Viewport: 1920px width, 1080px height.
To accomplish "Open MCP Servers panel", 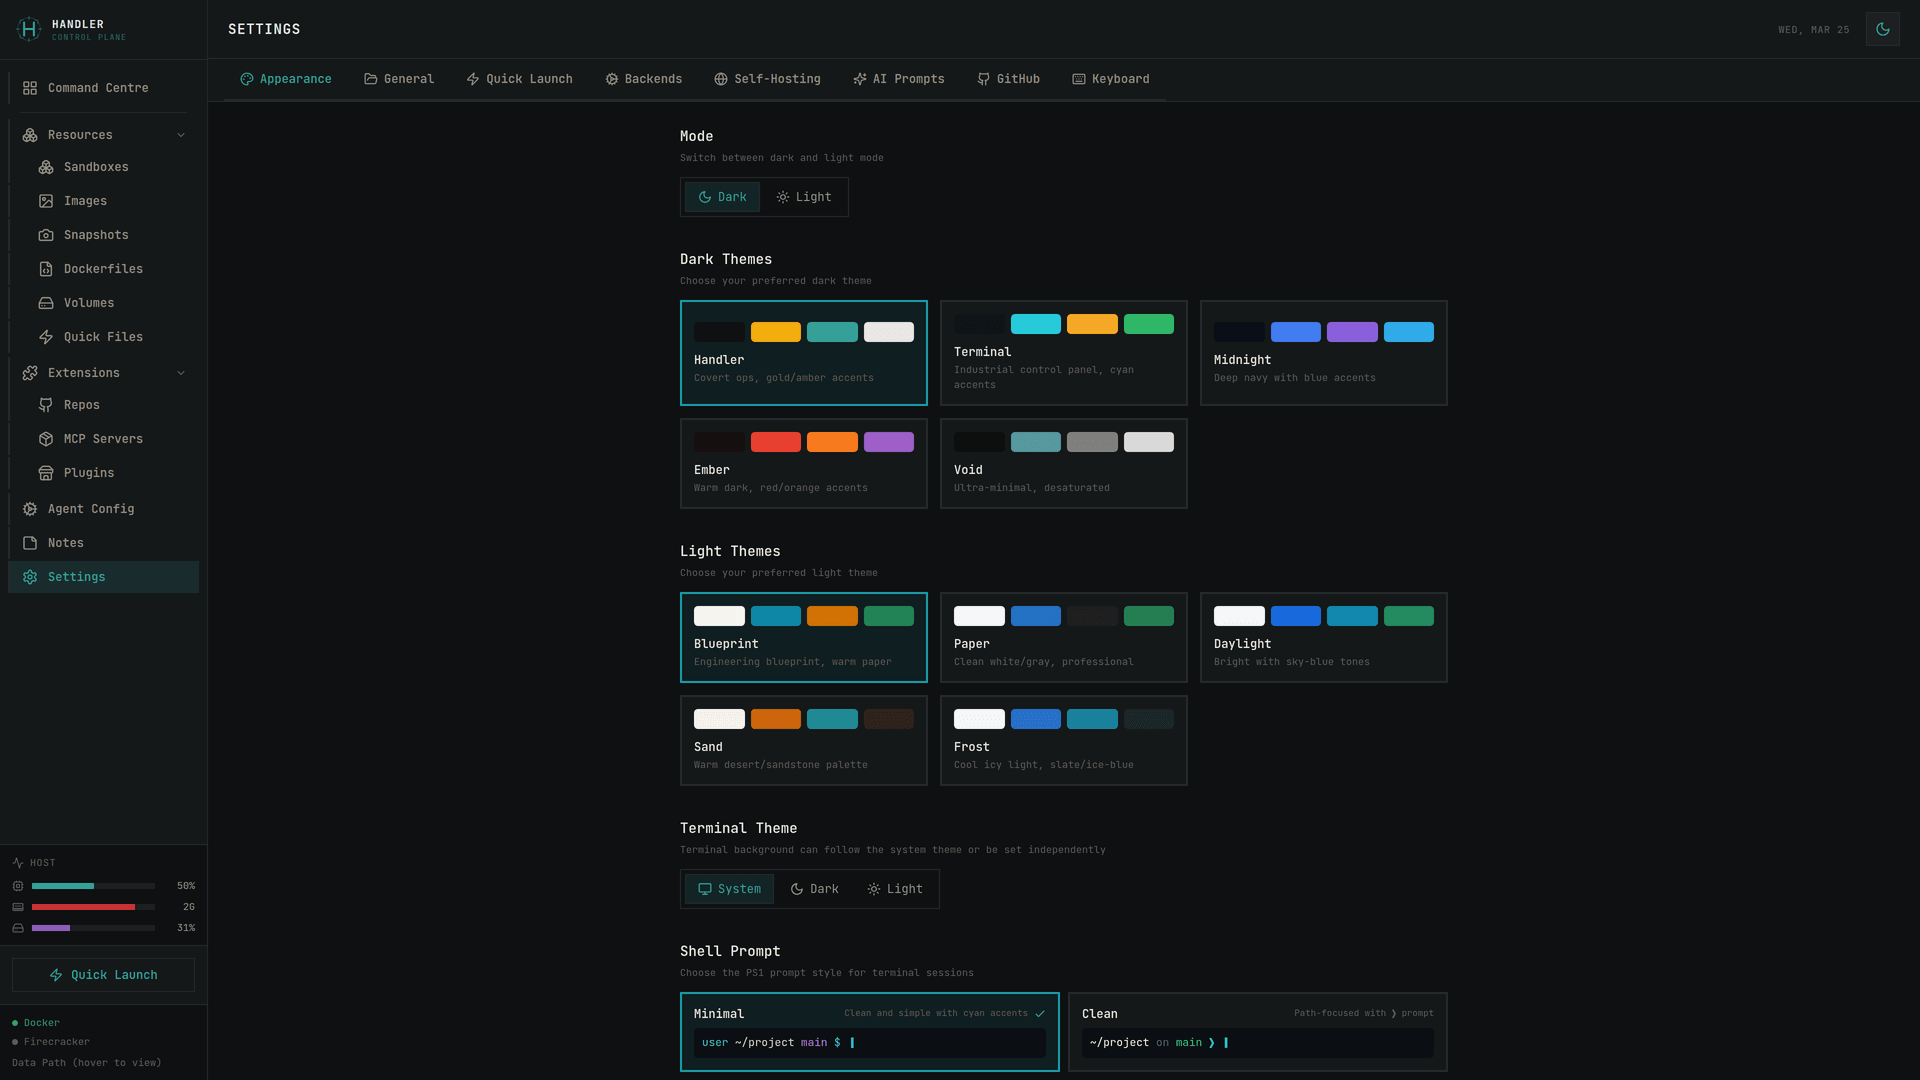I will (47, 439).
